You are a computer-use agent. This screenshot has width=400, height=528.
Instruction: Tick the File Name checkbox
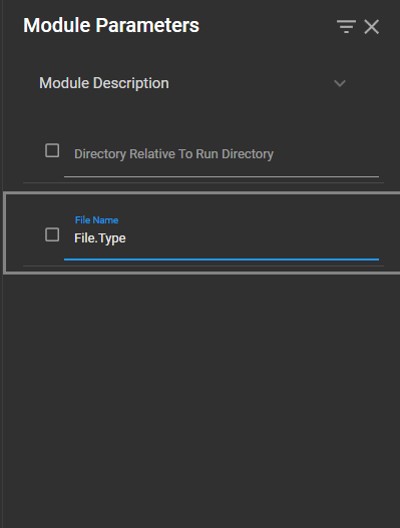point(52,235)
